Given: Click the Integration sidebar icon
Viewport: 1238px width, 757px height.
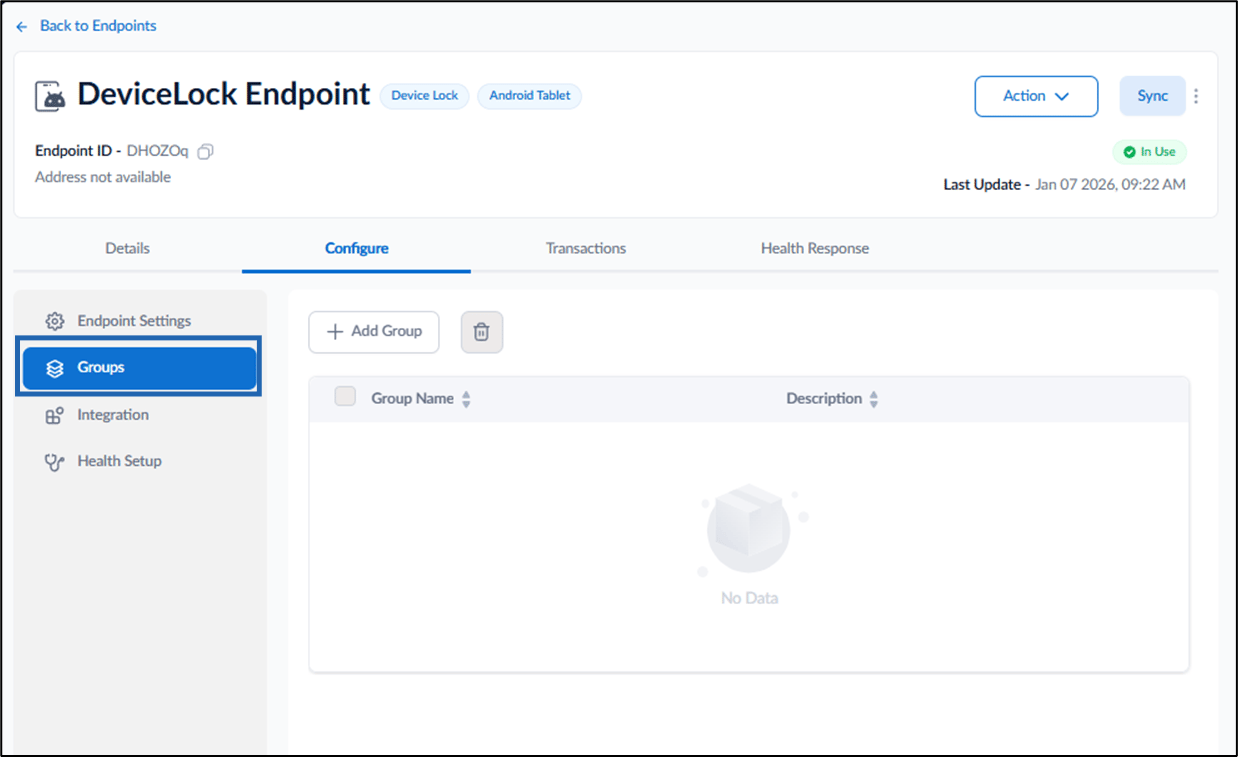Looking at the screenshot, I should [x=55, y=415].
